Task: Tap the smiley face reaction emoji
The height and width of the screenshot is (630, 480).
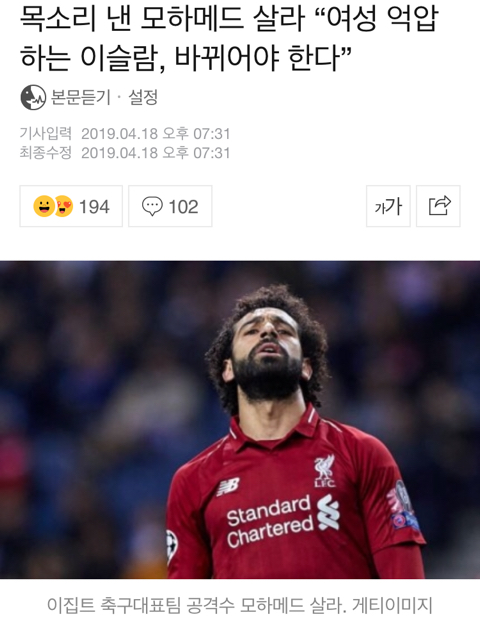Action: [43, 207]
